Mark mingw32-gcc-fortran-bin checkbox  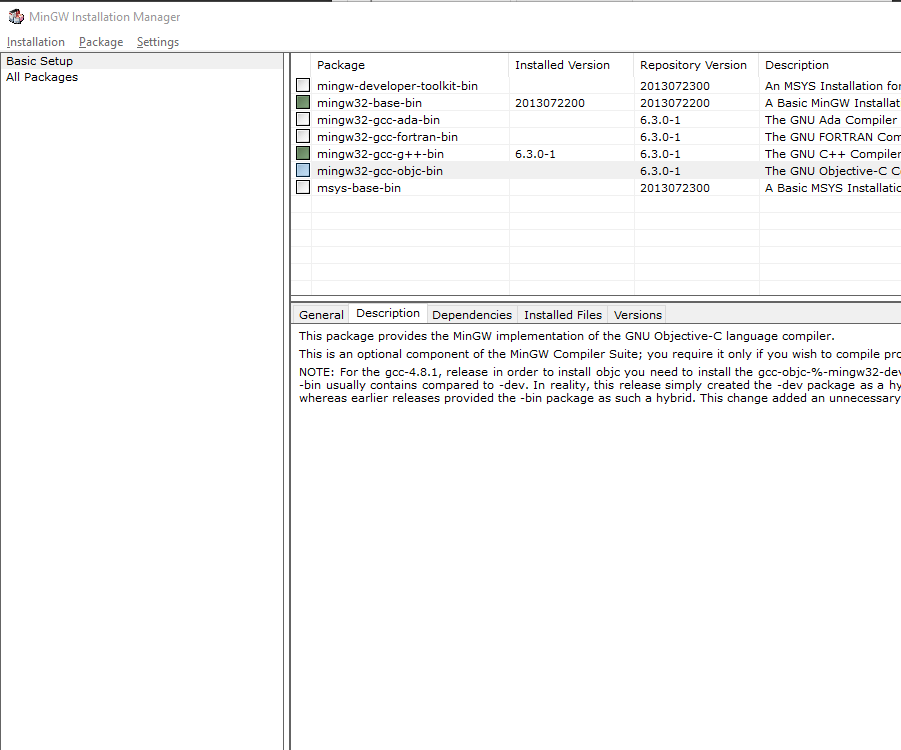(303, 136)
